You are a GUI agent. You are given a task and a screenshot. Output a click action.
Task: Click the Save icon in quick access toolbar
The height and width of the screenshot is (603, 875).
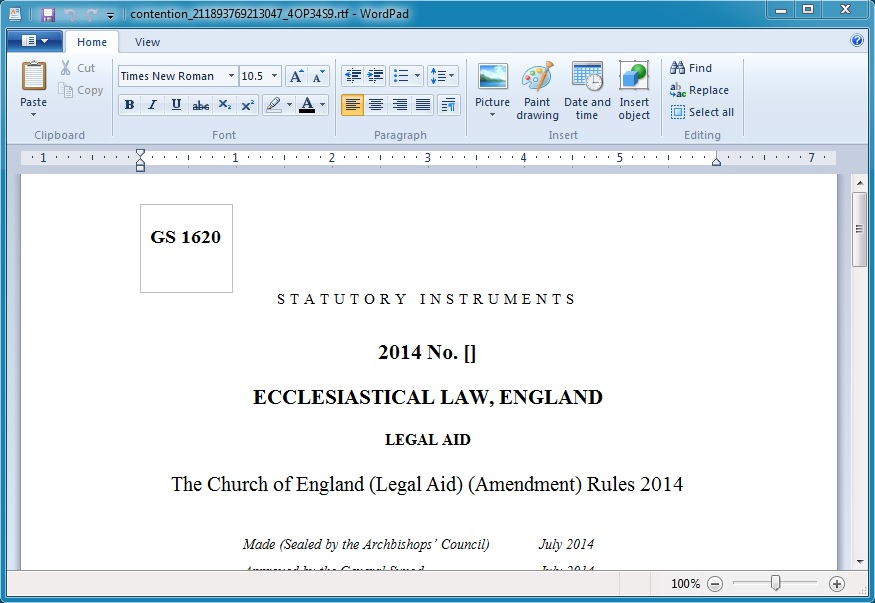click(48, 14)
